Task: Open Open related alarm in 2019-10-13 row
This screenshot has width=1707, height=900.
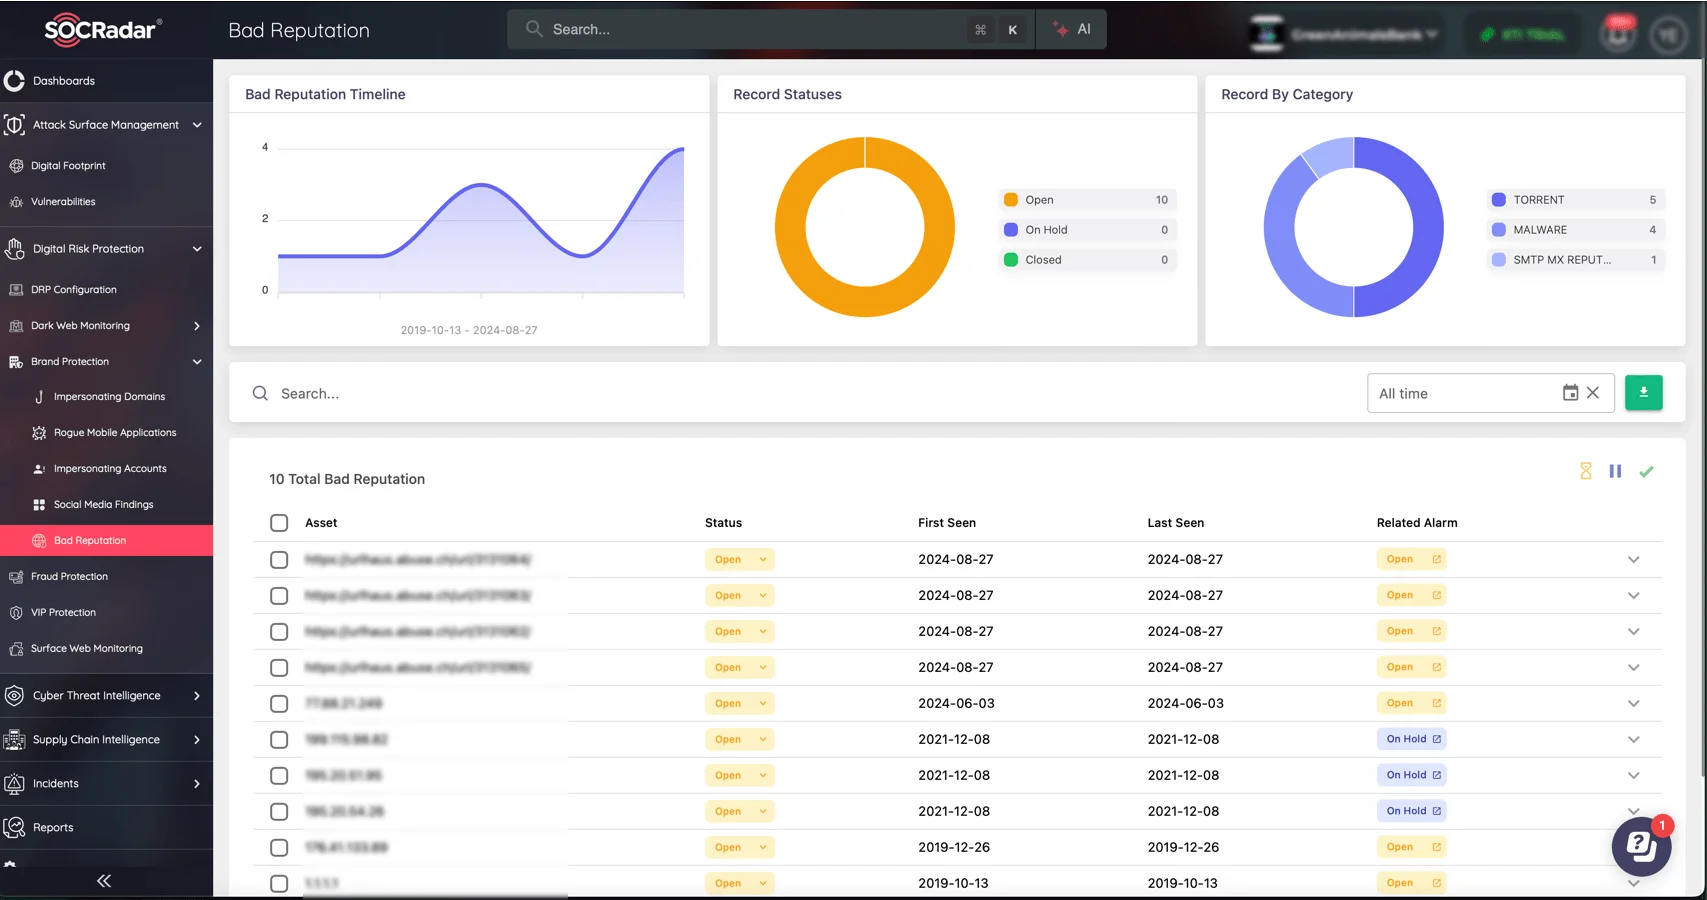Action: pos(1412,884)
